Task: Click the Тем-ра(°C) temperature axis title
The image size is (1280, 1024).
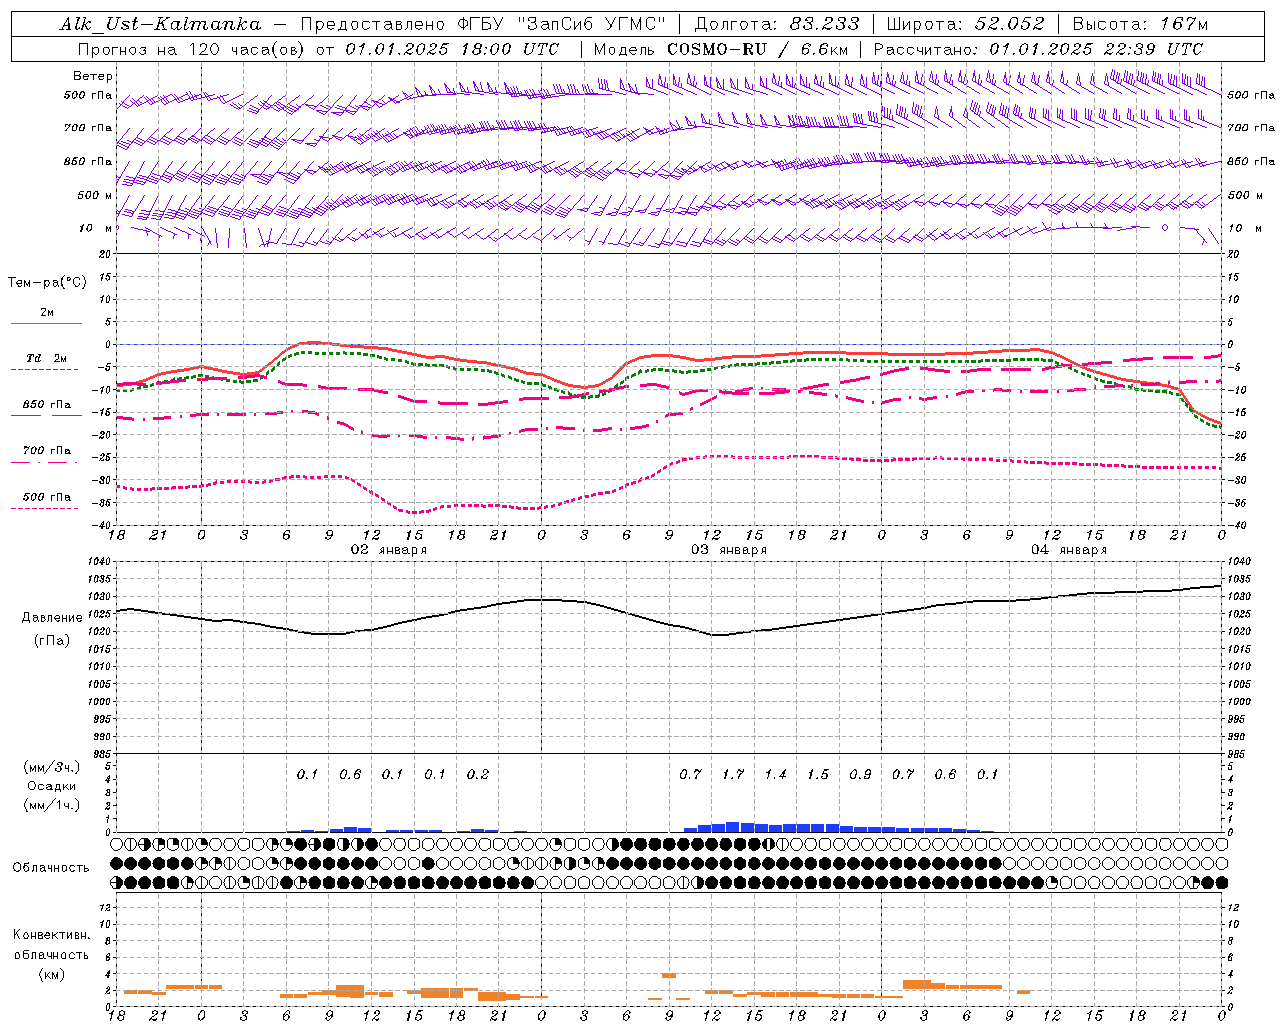Action: click(47, 283)
